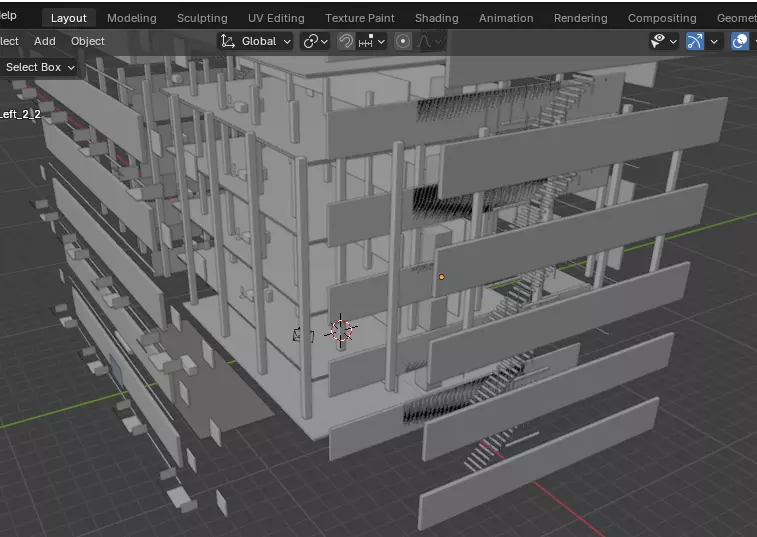Click the transform orientation axes icon
Image resolution: width=757 pixels, height=537 pixels.
tap(228, 42)
